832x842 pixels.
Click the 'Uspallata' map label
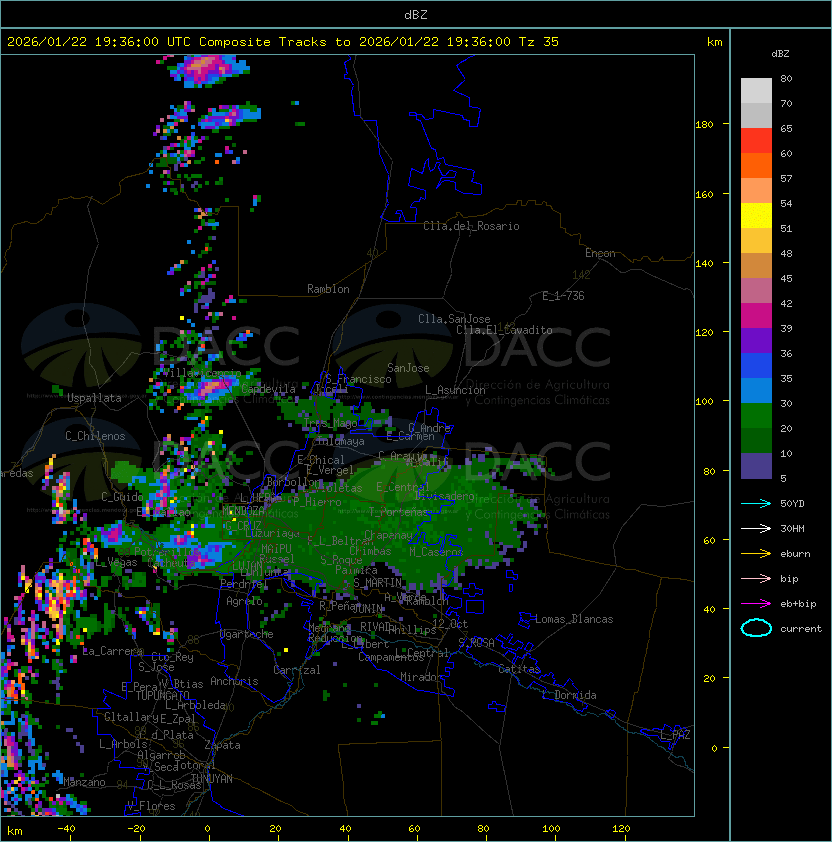[94, 398]
